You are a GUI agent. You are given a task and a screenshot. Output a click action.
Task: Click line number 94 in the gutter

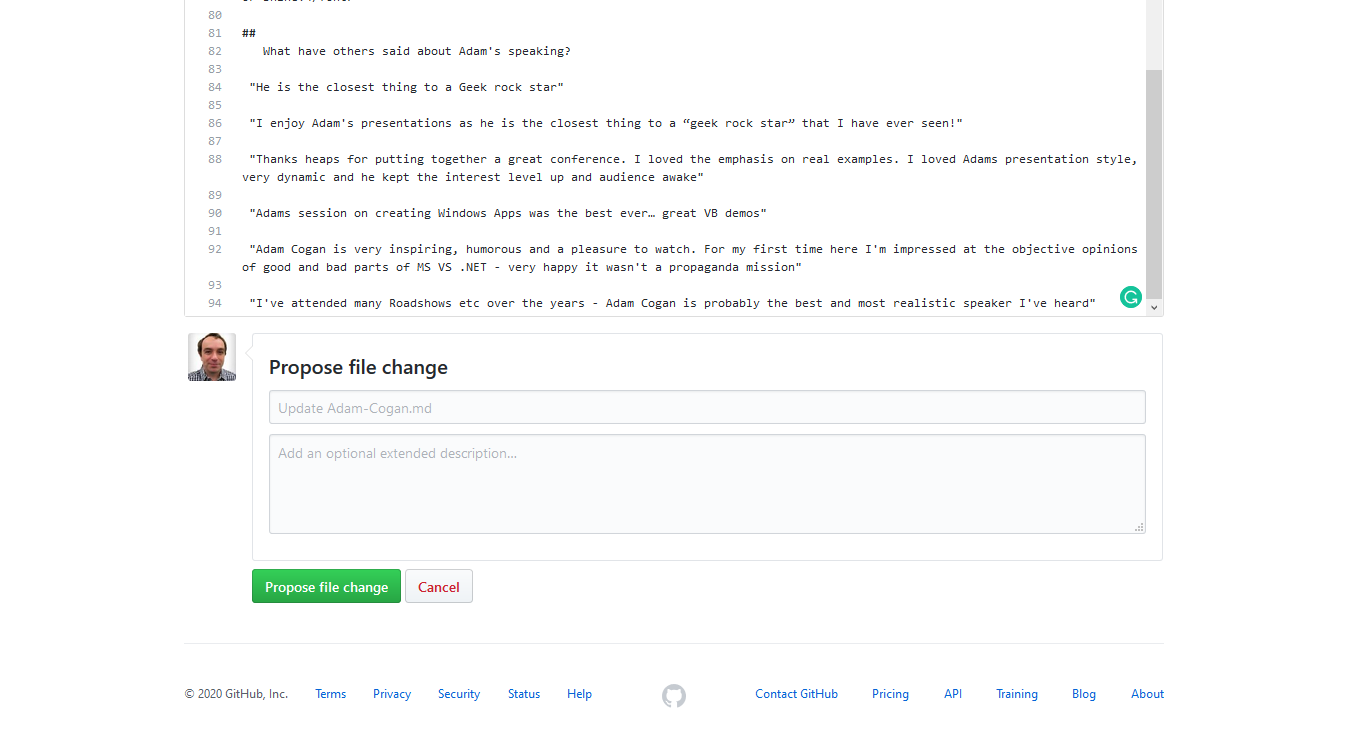click(x=215, y=303)
